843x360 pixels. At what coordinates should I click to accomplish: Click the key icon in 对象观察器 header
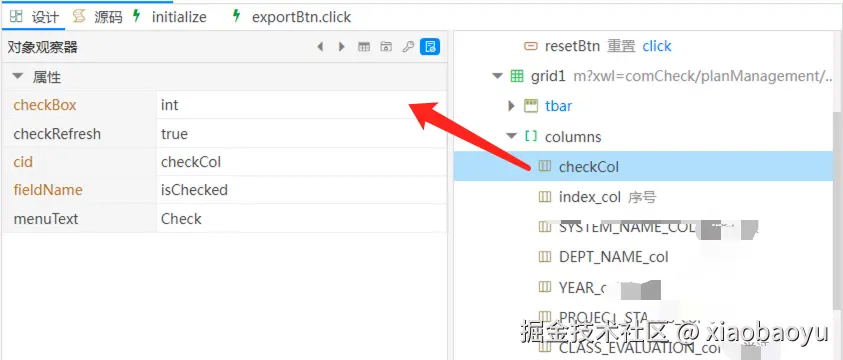pyautogui.click(x=408, y=47)
